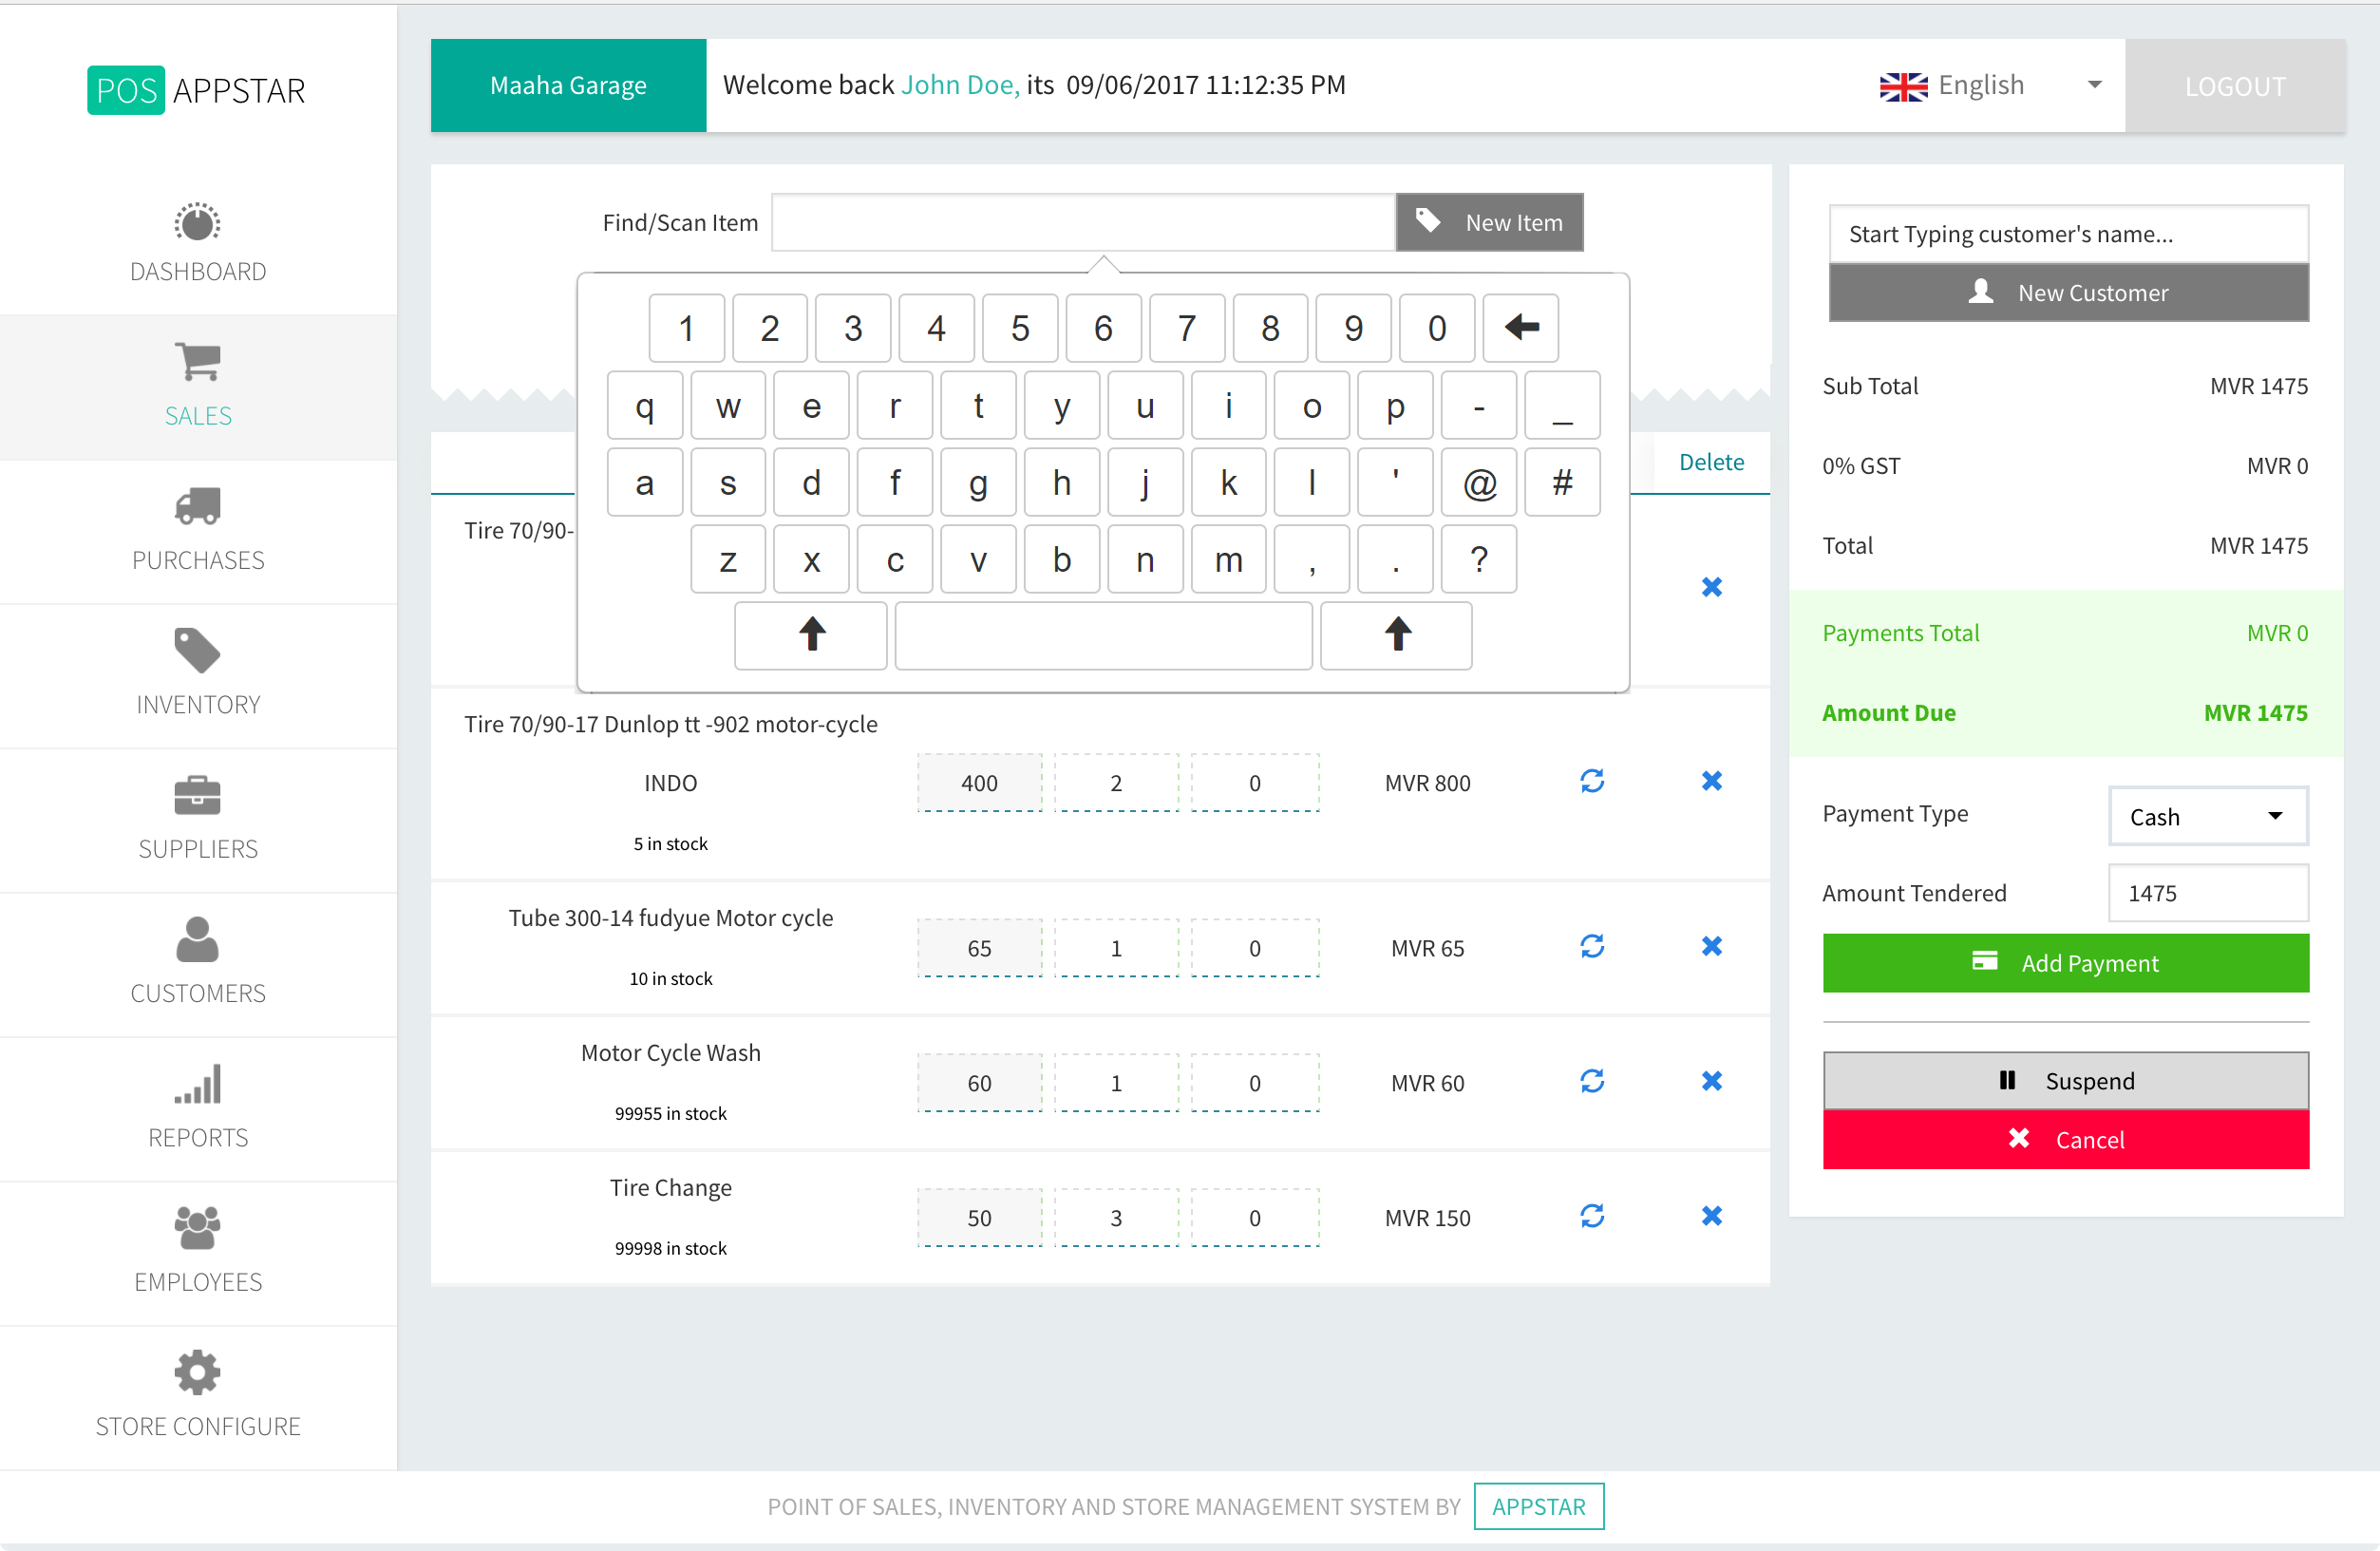Open the Dashboard gauge icon

tap(197, 222)
